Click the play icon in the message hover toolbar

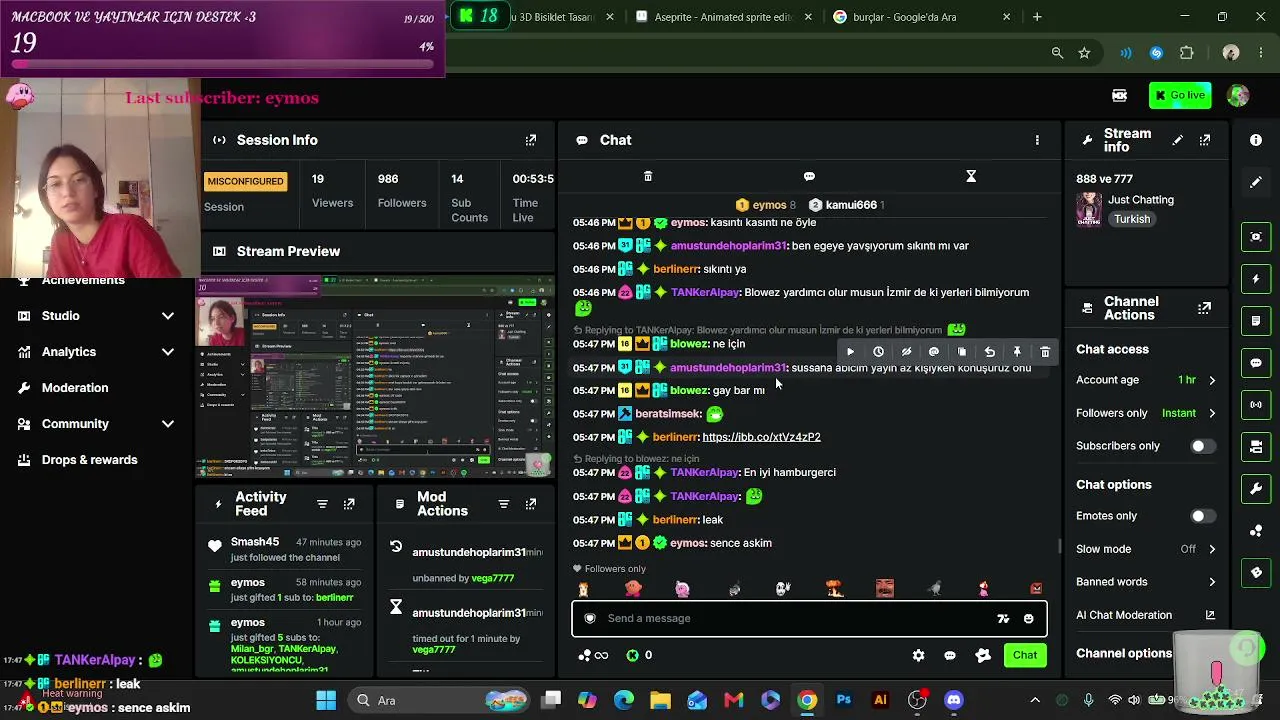(x=850, y=352)
